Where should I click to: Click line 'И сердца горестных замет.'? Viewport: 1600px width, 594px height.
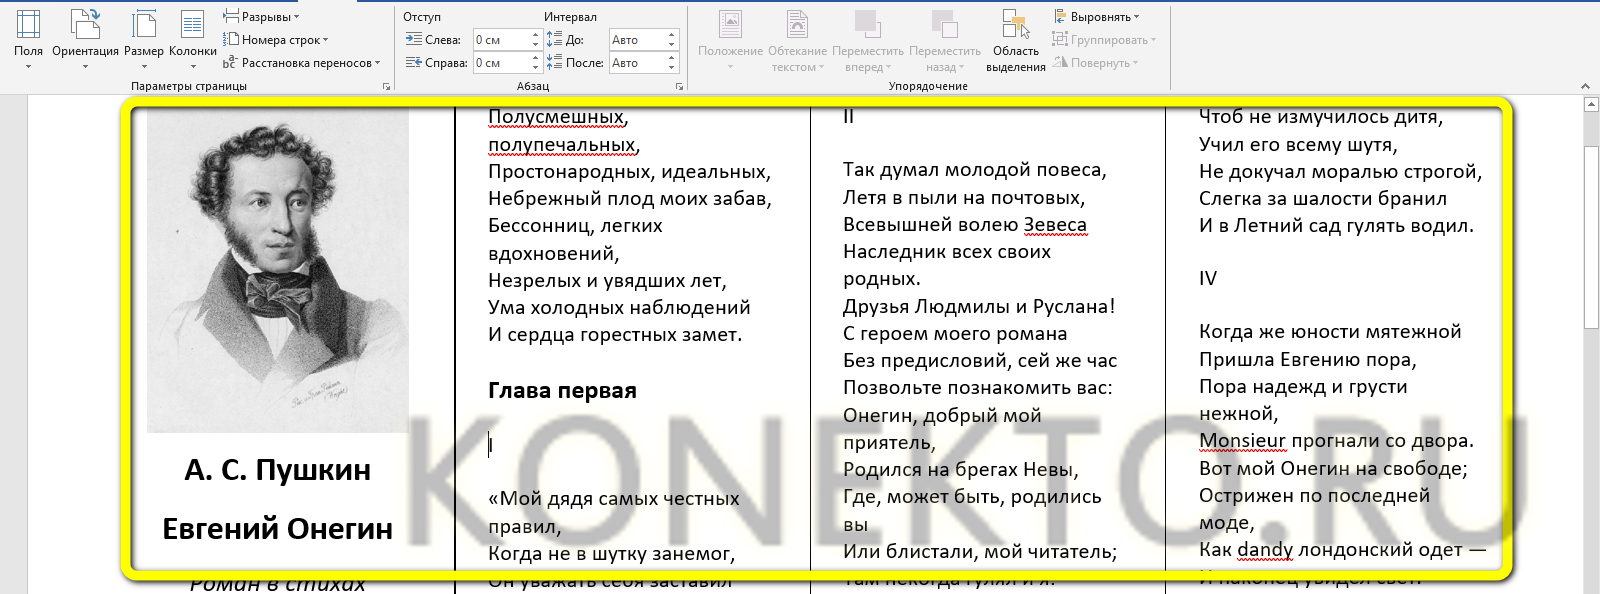(615, 335)
